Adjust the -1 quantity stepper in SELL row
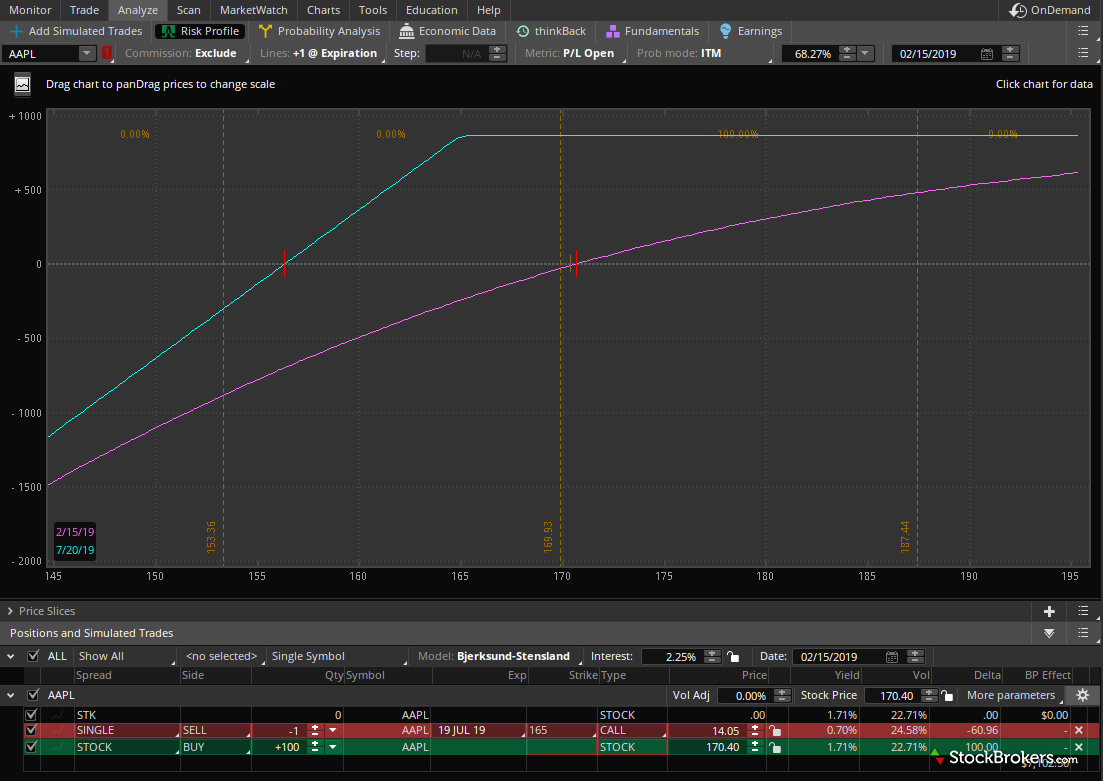The width and height of the screenshot is (1103, 781). [315, 730]
